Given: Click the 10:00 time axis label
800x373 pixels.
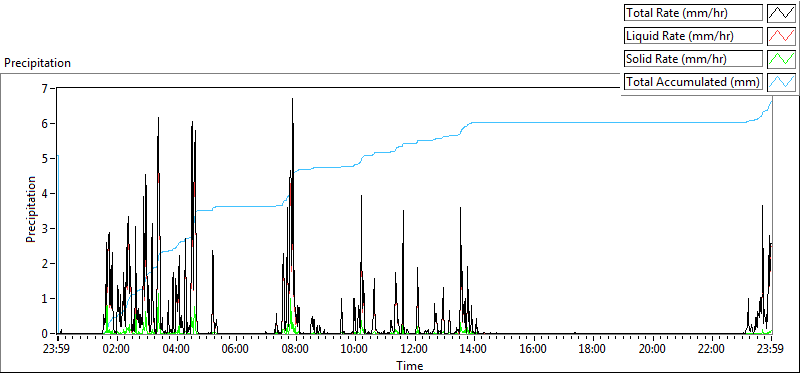Looking at the screenshot, I should click(x=355, y=350).
